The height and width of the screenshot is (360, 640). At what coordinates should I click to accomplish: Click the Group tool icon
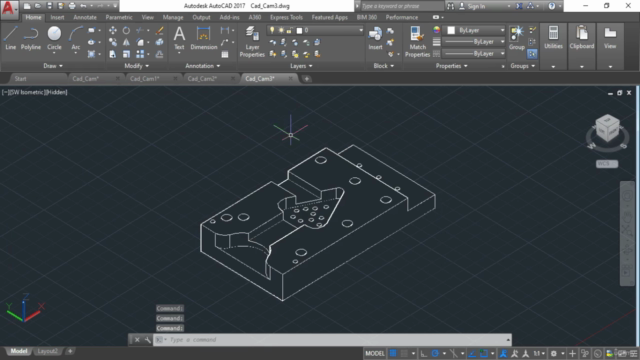coord(517,38)
